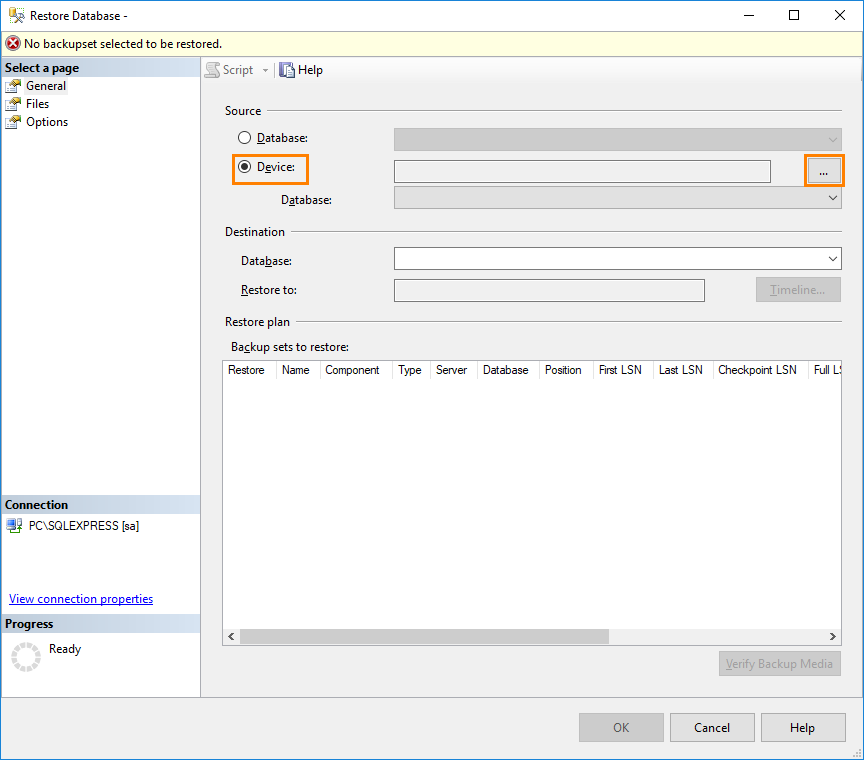Switch to the Files page
The height and width of the screenshot is (760, 864).
tap(36, 104)
